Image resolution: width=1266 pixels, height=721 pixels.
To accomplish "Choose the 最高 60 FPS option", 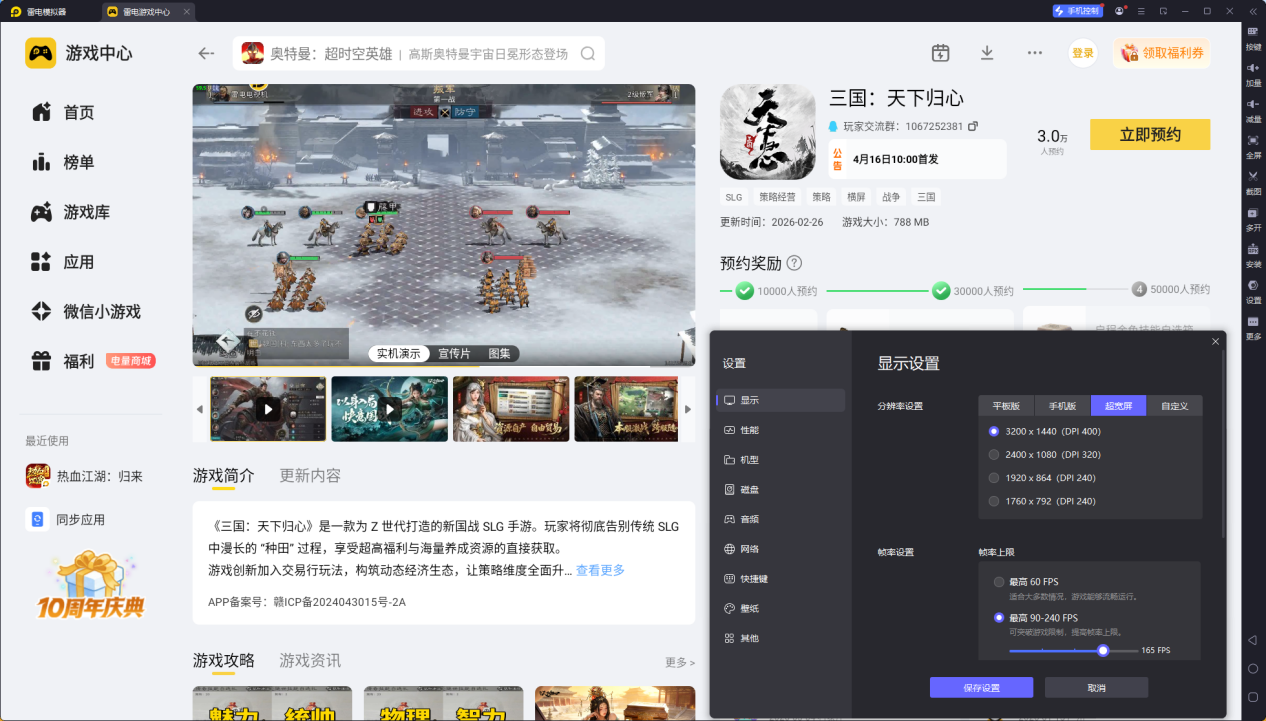I will click(999, 582).
